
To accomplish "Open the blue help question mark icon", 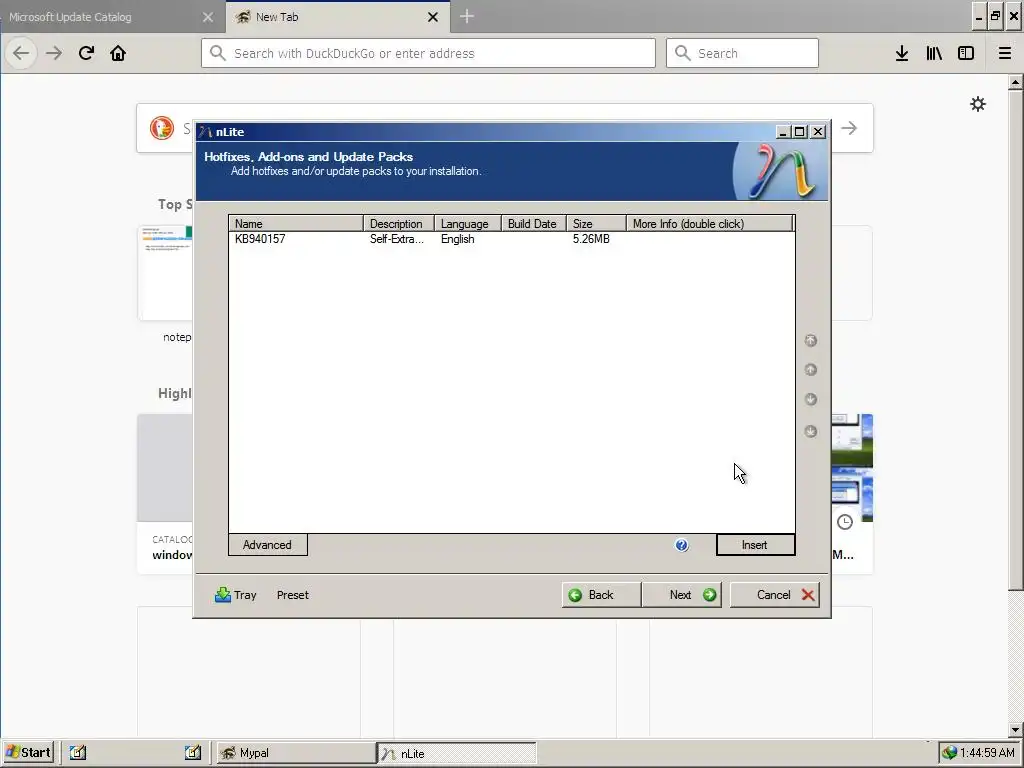I will (681, 545).
